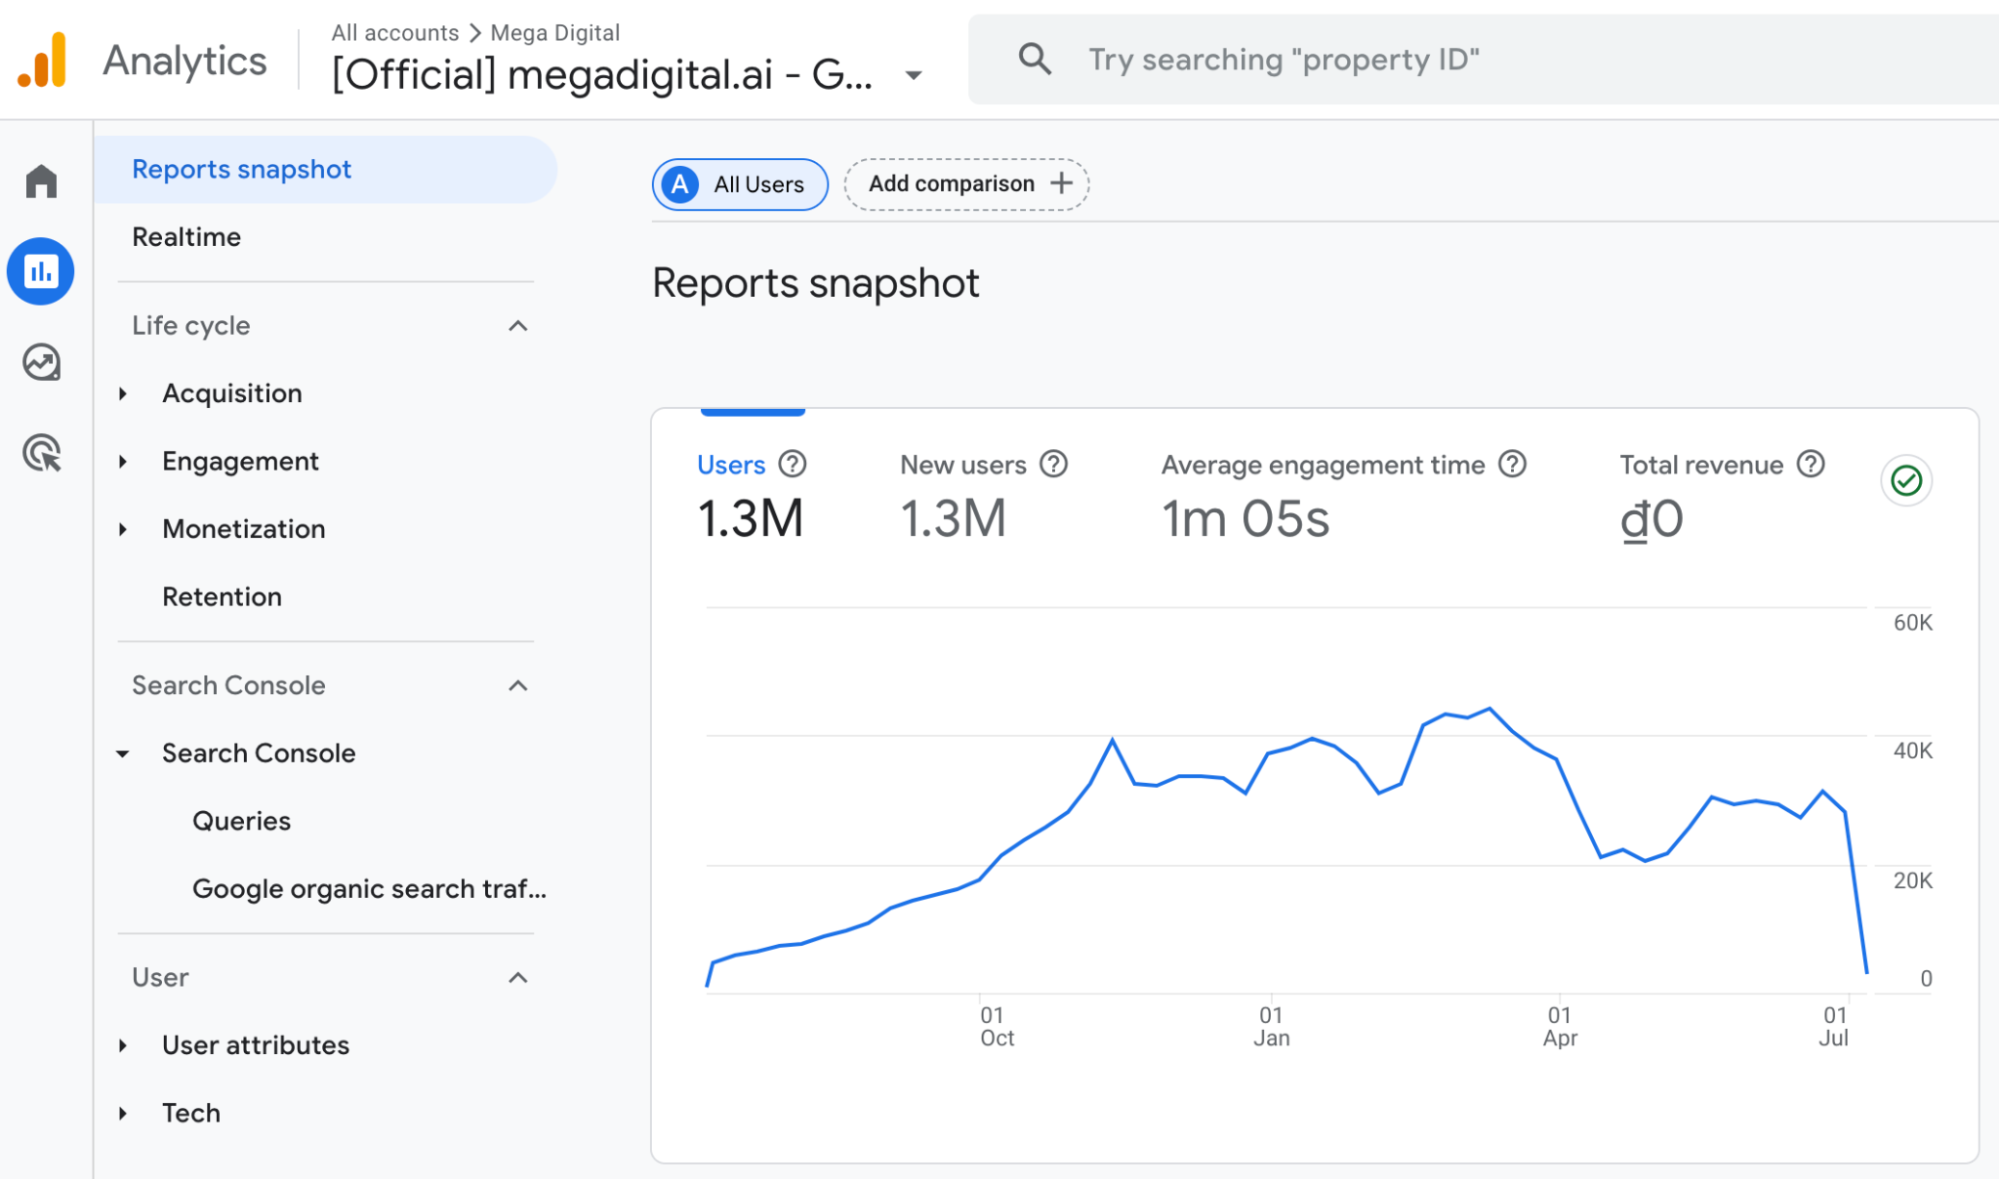Switch to the Realtime report

186,237
